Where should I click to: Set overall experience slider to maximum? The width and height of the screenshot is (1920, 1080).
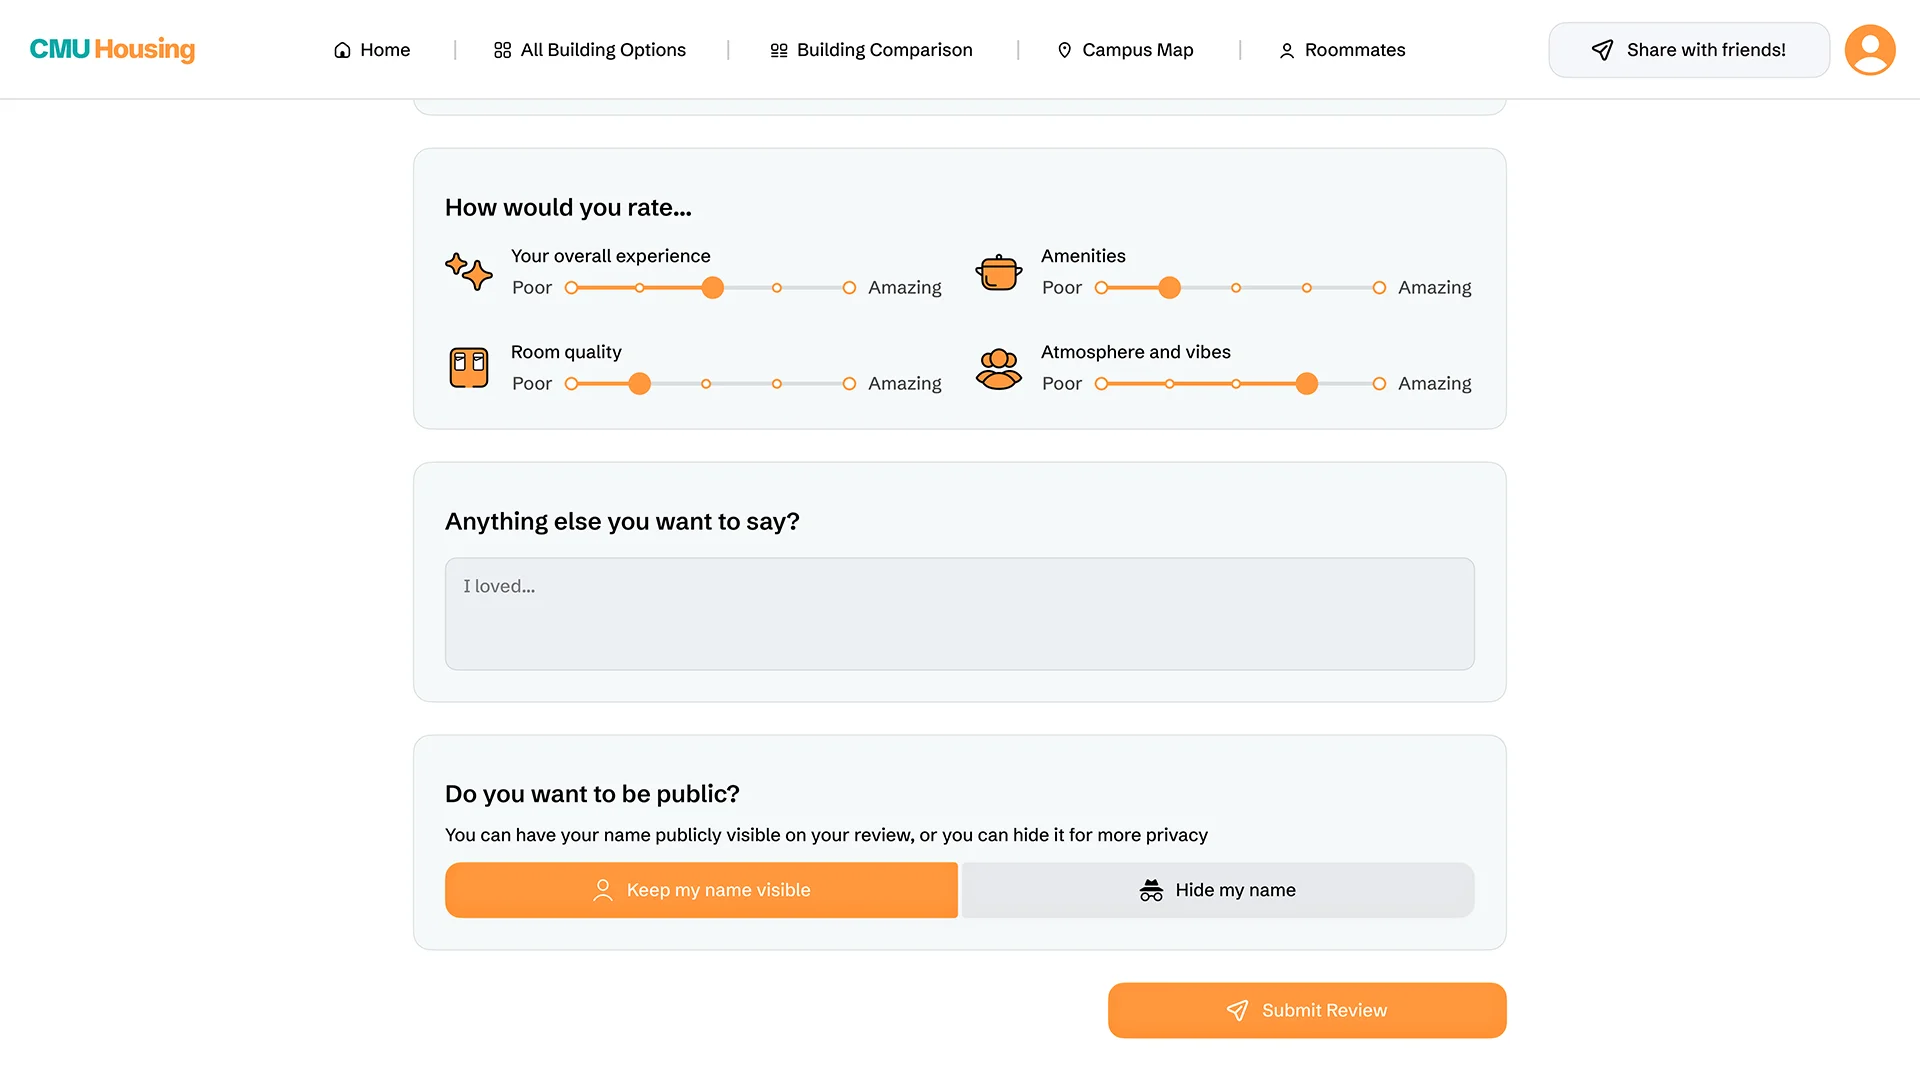(x=849, y=288)
